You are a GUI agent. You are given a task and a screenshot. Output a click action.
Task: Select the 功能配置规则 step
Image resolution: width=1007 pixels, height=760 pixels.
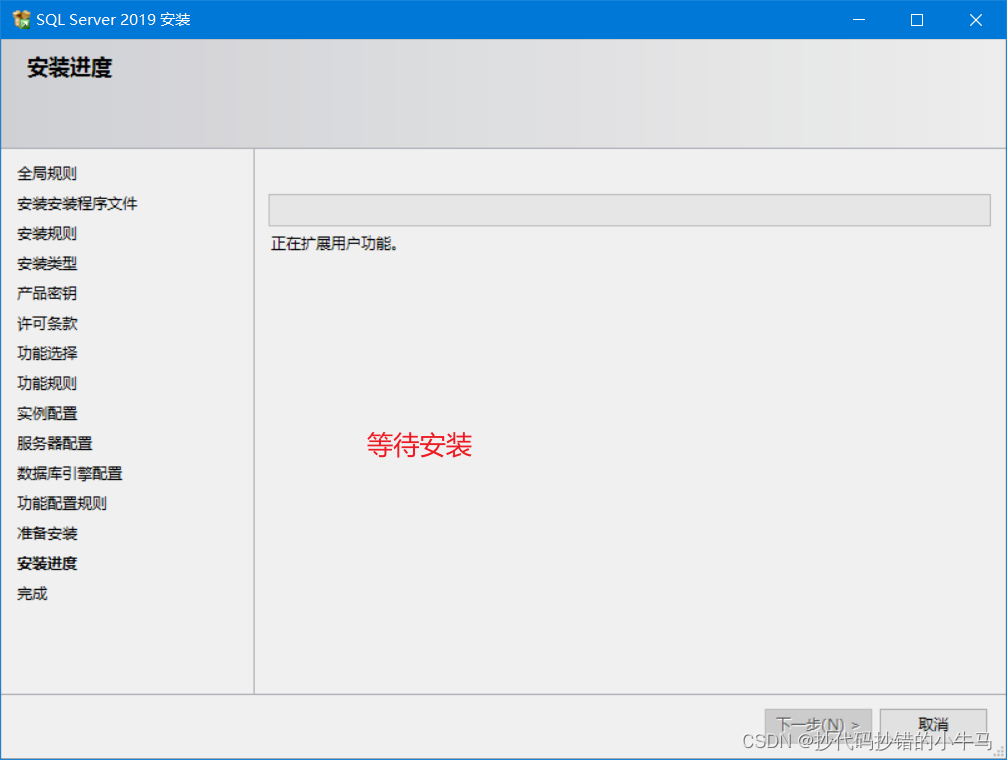pos(62,503)
